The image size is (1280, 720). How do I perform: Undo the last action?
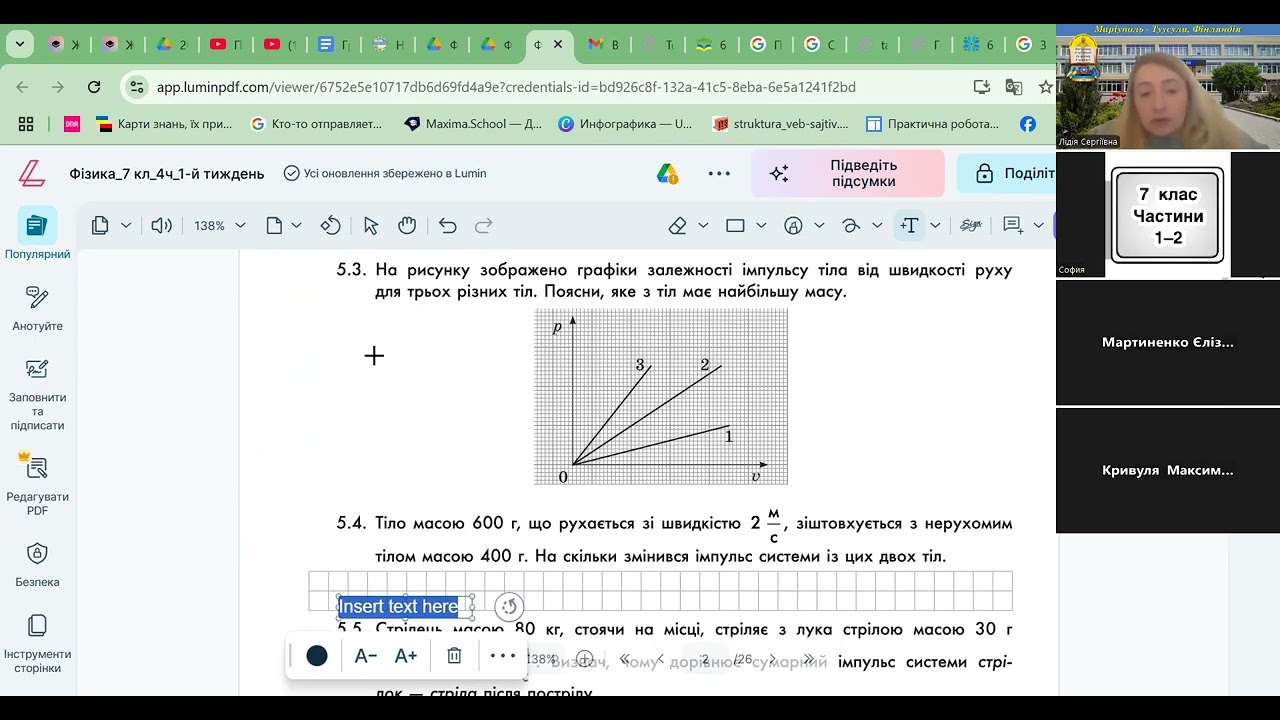coord(448,226)
